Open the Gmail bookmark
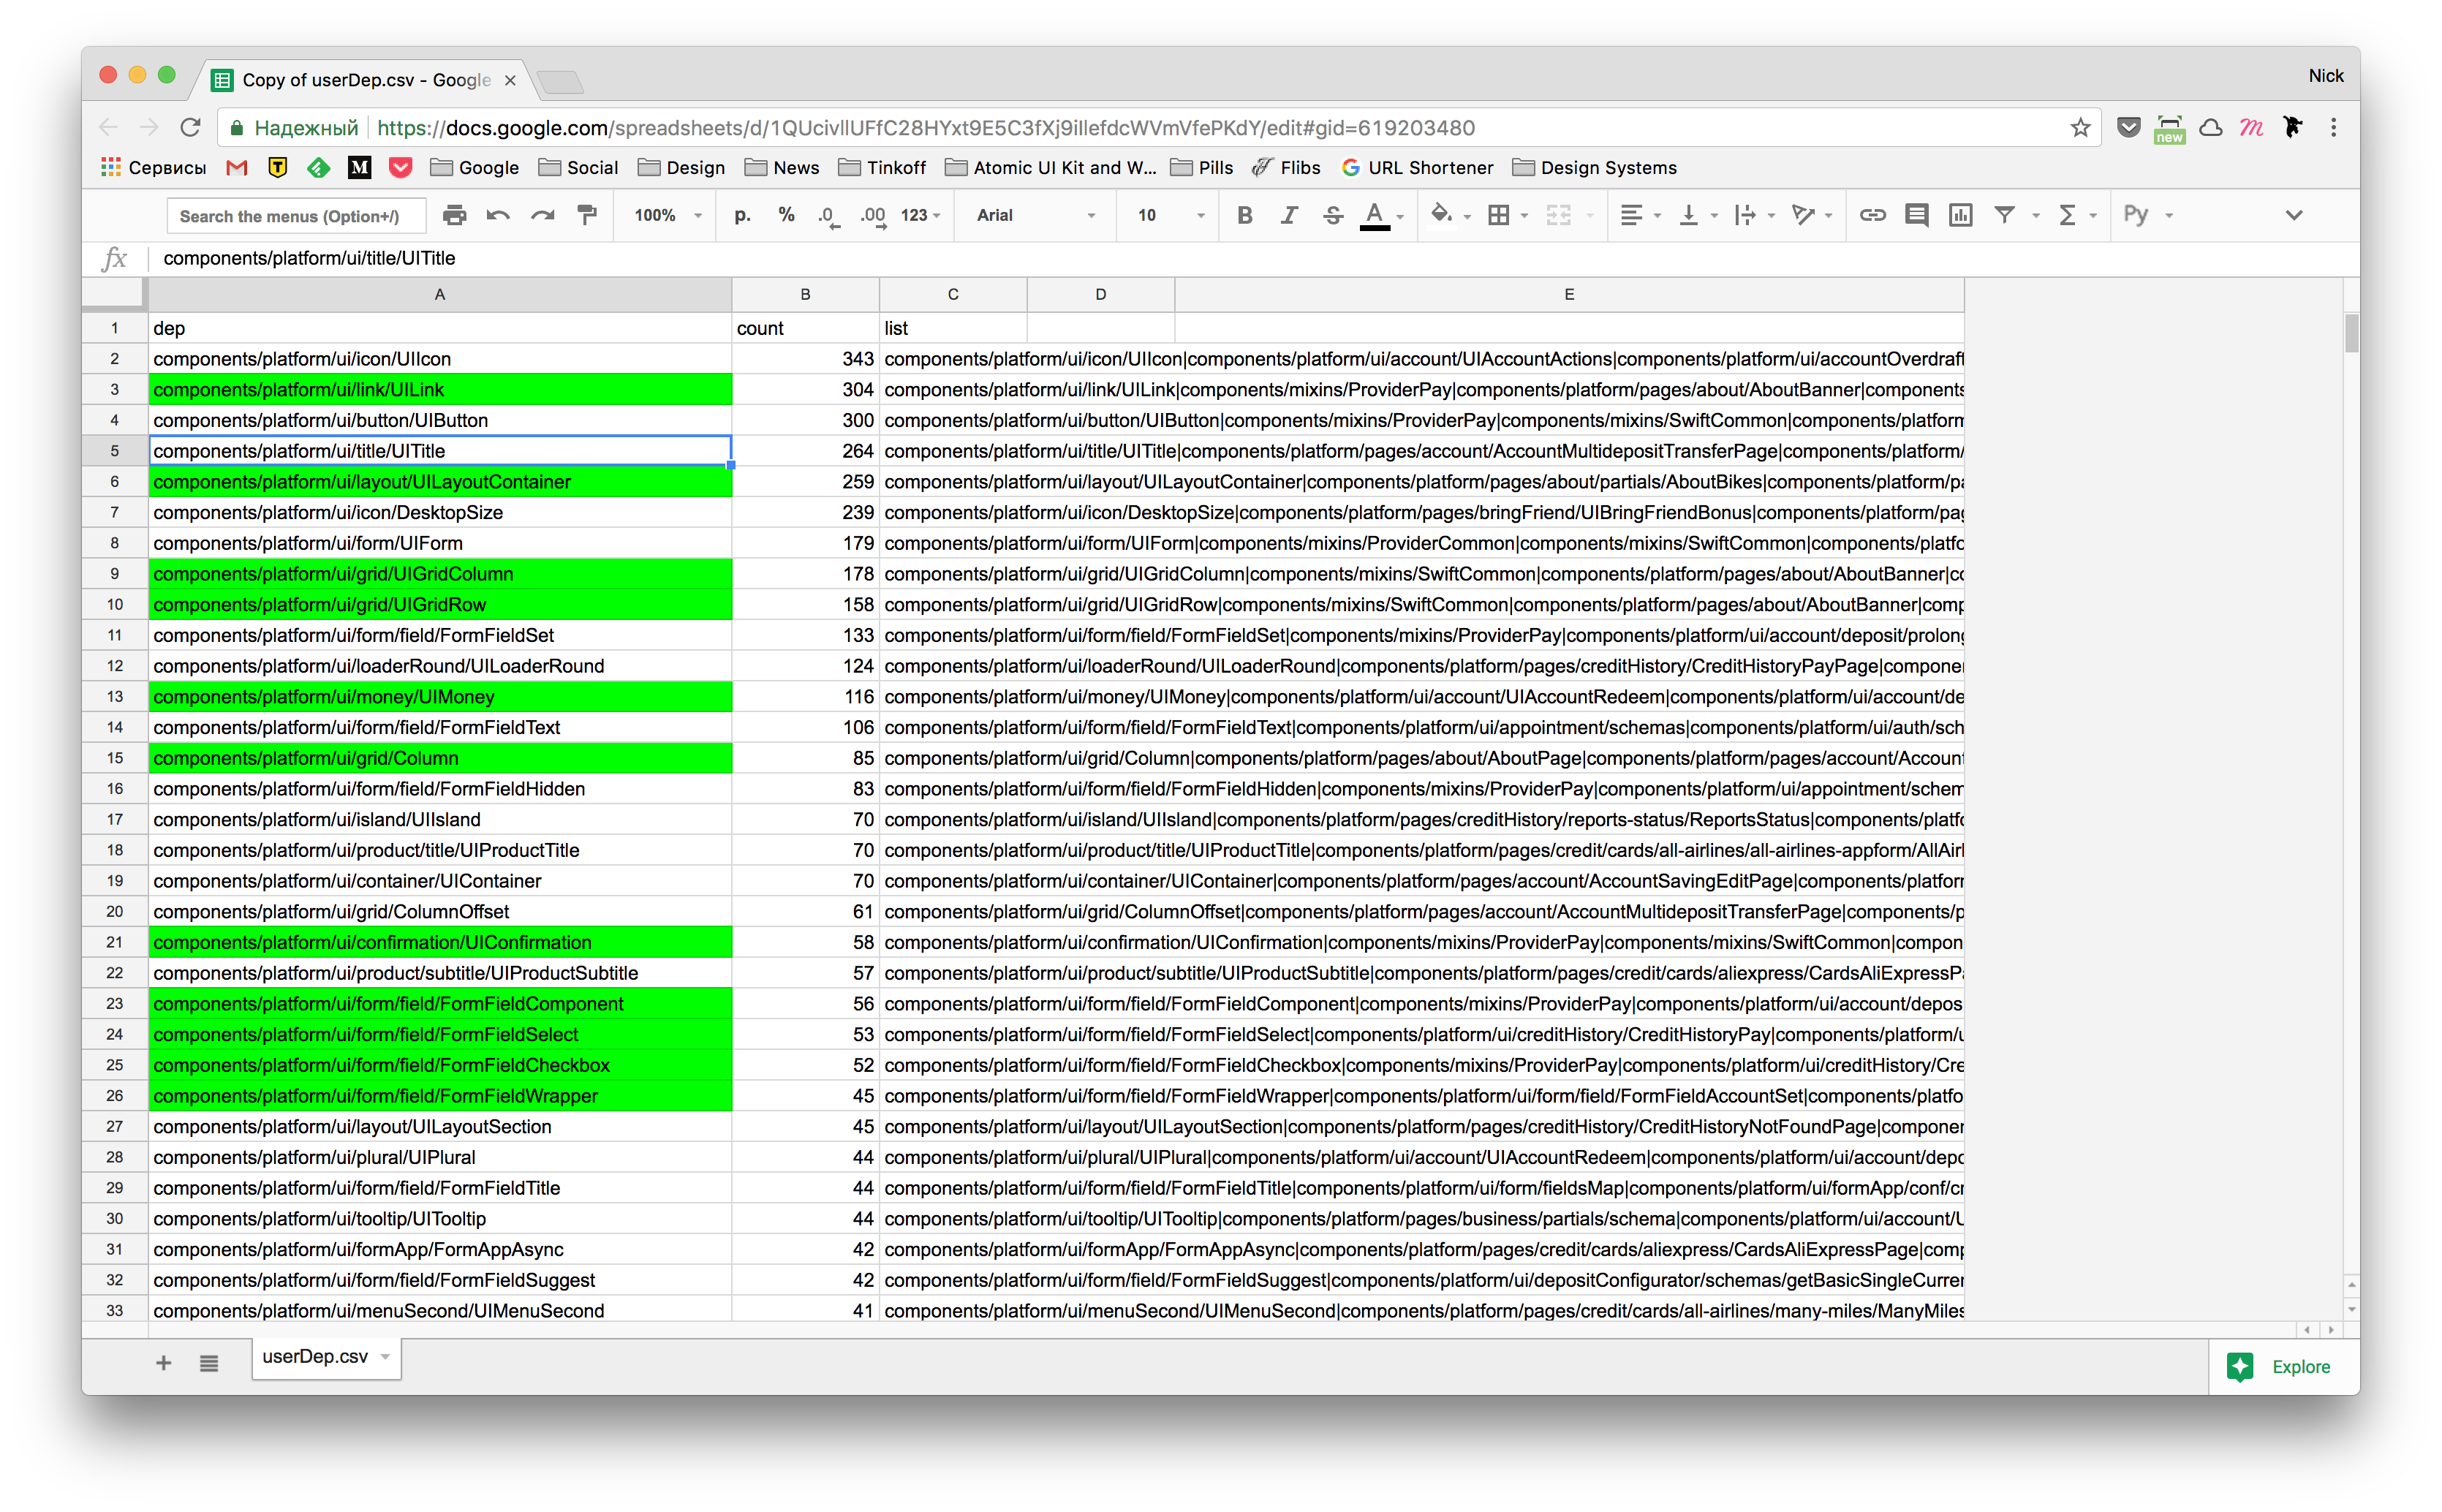The width and height of the screenshot is (2442, 1512). click(x=237, y=167)
